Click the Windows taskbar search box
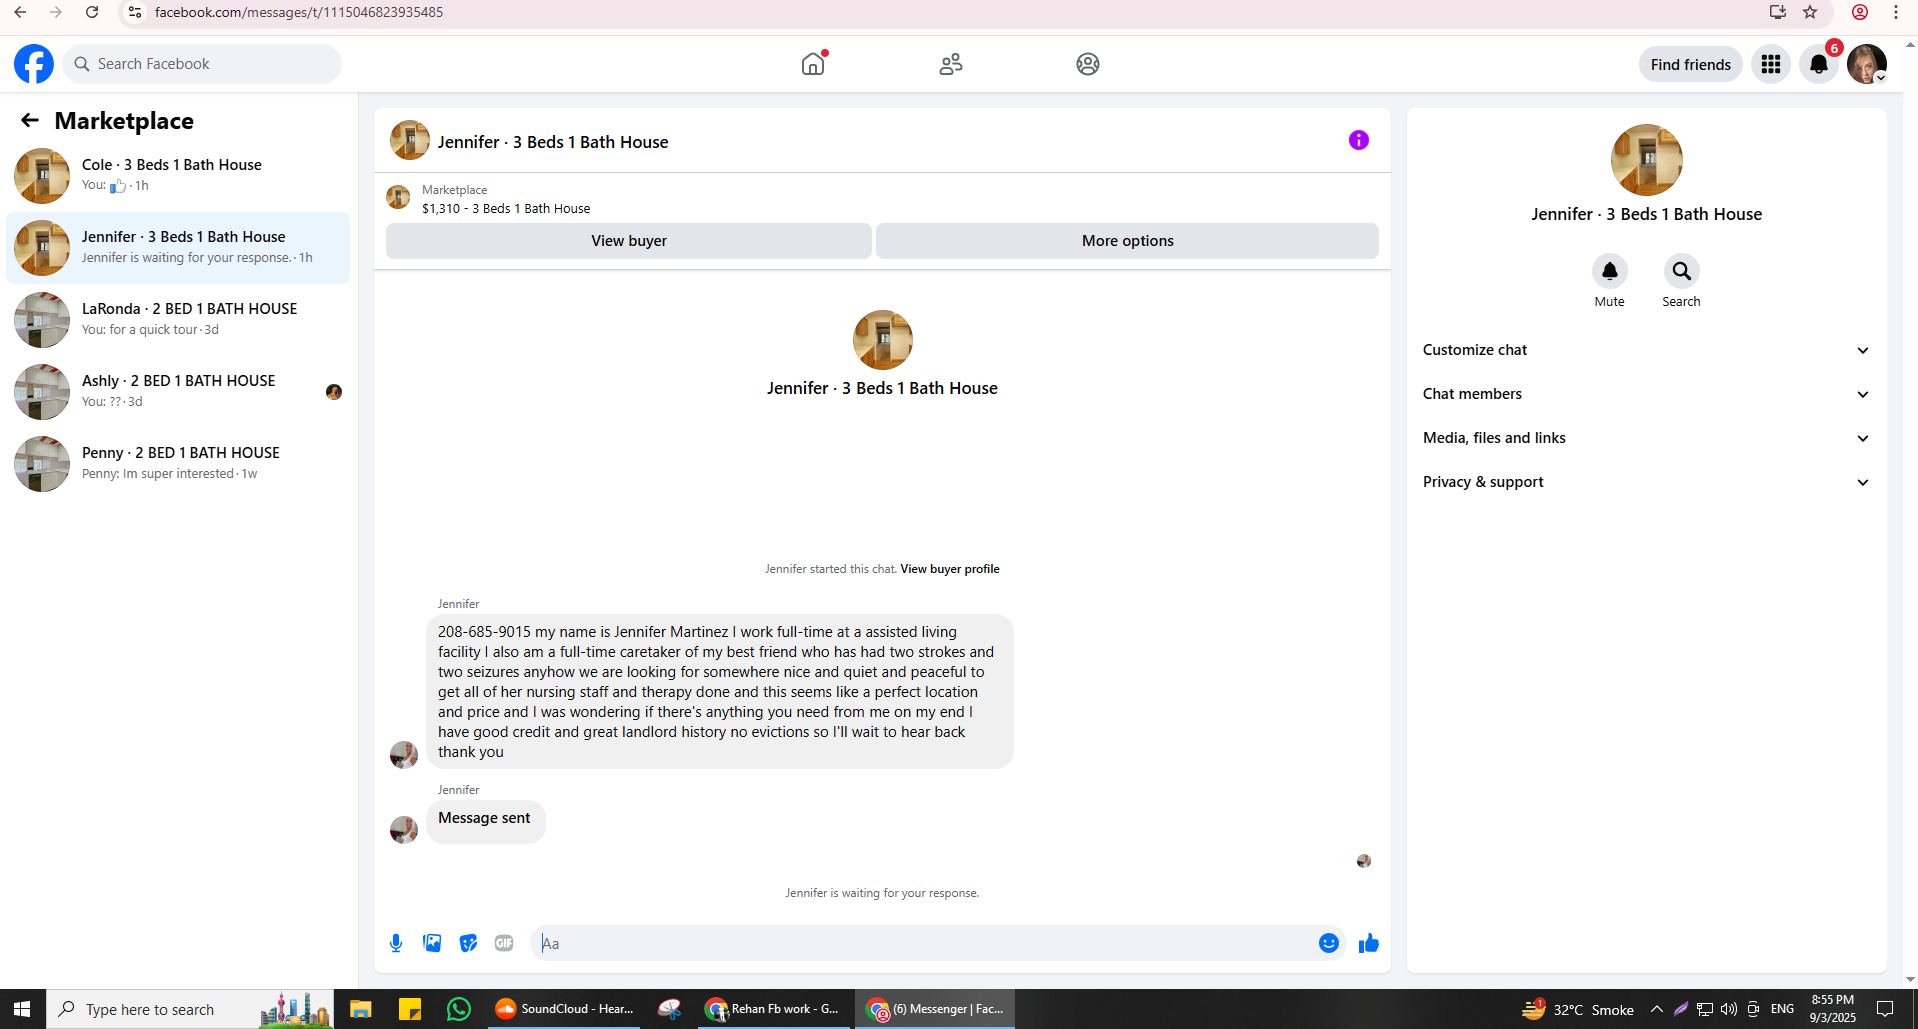This screenshot has width=1918, height=1029. 190,1009
